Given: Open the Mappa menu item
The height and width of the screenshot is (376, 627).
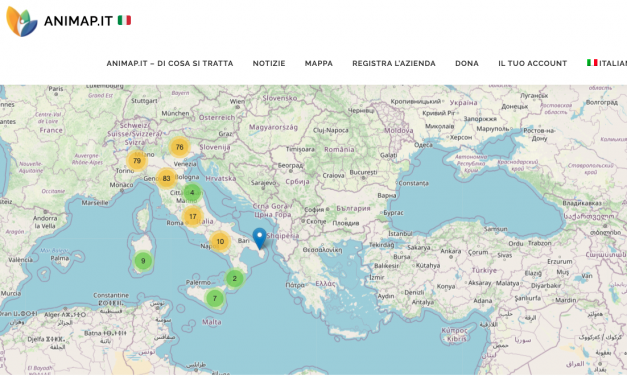Looking at the screenshot, I should pos(319,63).
